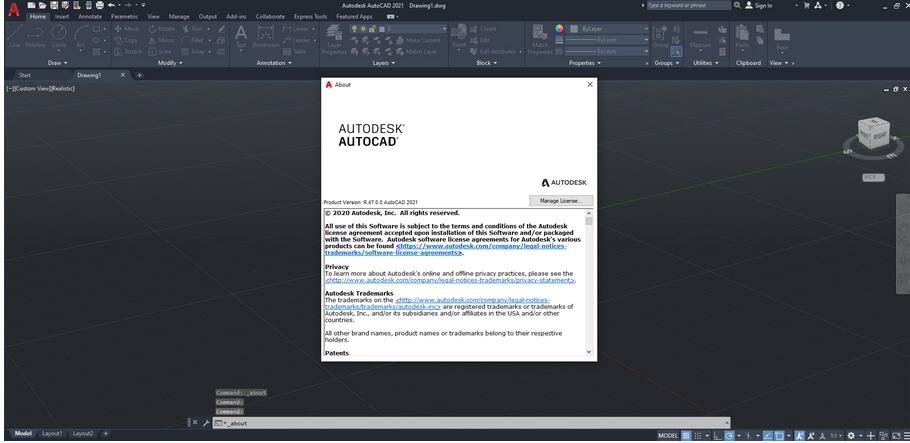Open the AutoCAD application menu logo
The width and height of the screenshot is (910, 443).
pos(13,9)
